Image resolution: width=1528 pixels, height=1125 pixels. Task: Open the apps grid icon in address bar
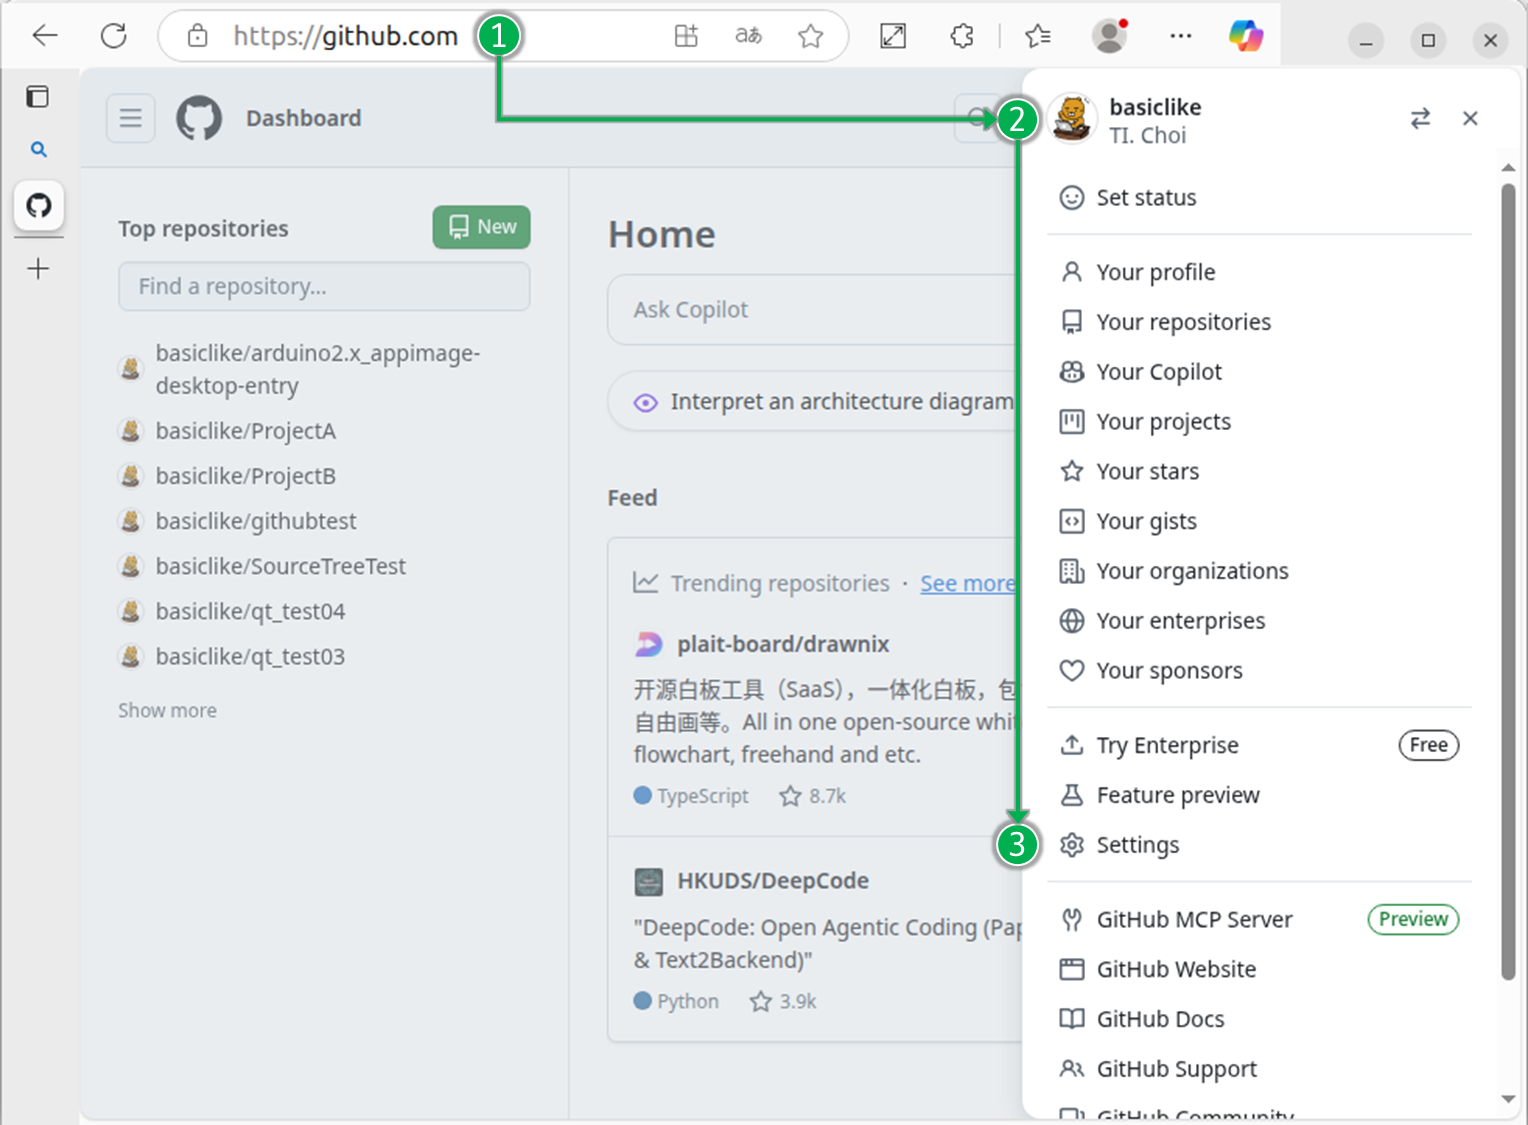point(686,36)
